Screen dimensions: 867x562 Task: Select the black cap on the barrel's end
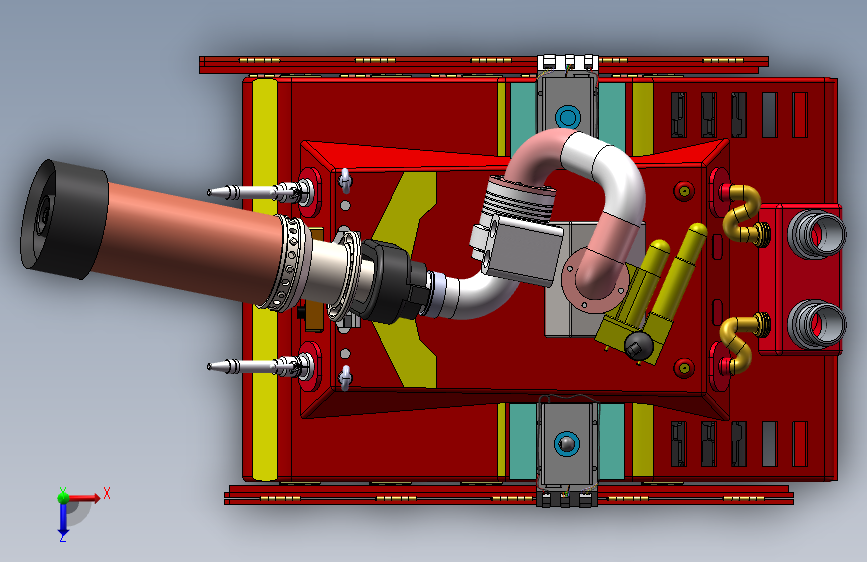[64, 220]
